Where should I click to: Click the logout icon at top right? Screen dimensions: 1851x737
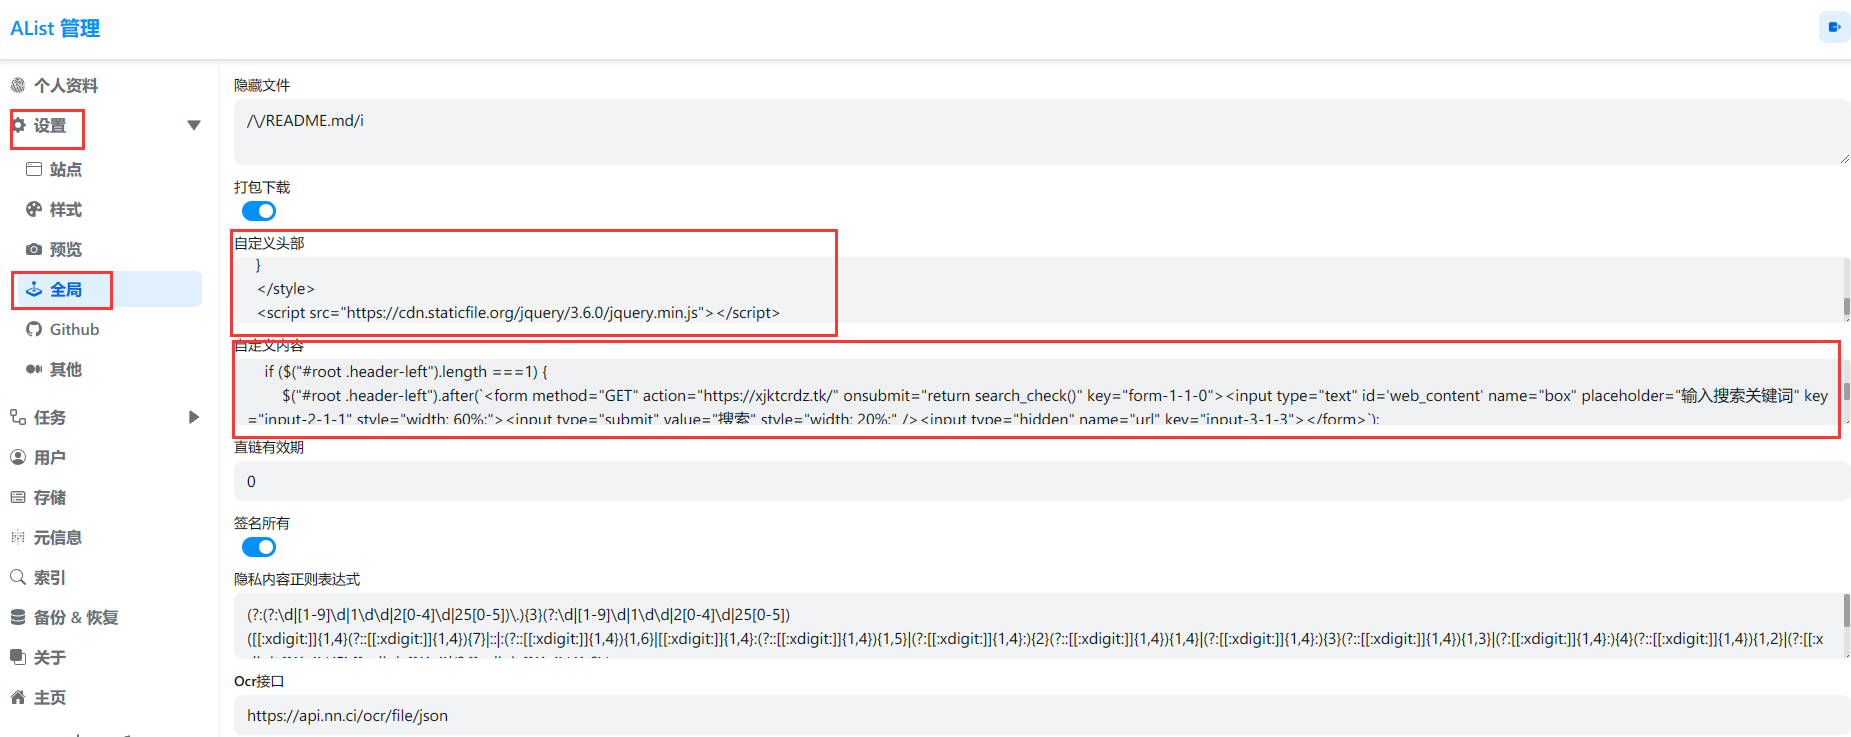point(1834,27)
